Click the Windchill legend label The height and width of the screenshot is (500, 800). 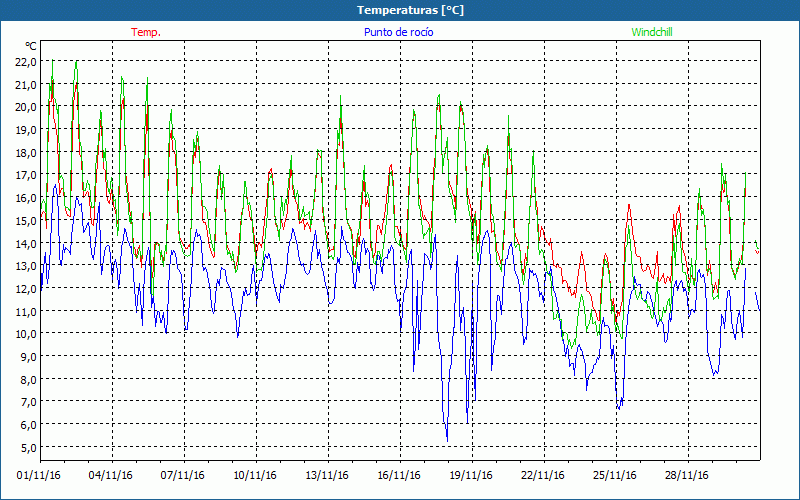(652, 32)
